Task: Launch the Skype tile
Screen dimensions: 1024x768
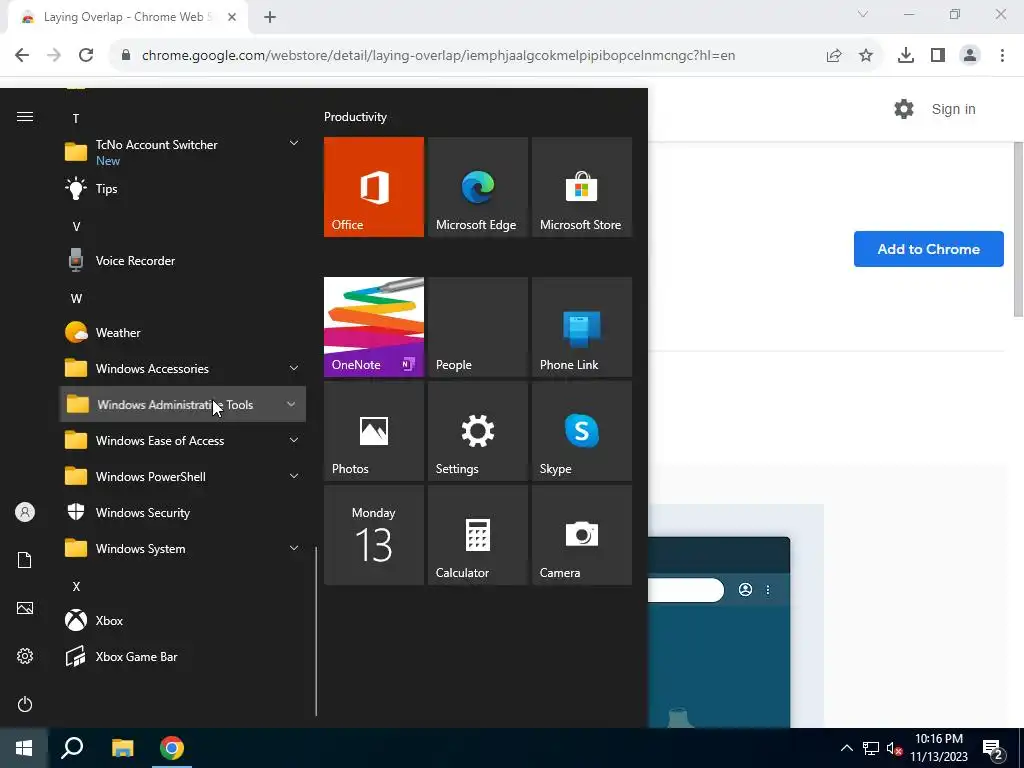Action: [582, 431]
